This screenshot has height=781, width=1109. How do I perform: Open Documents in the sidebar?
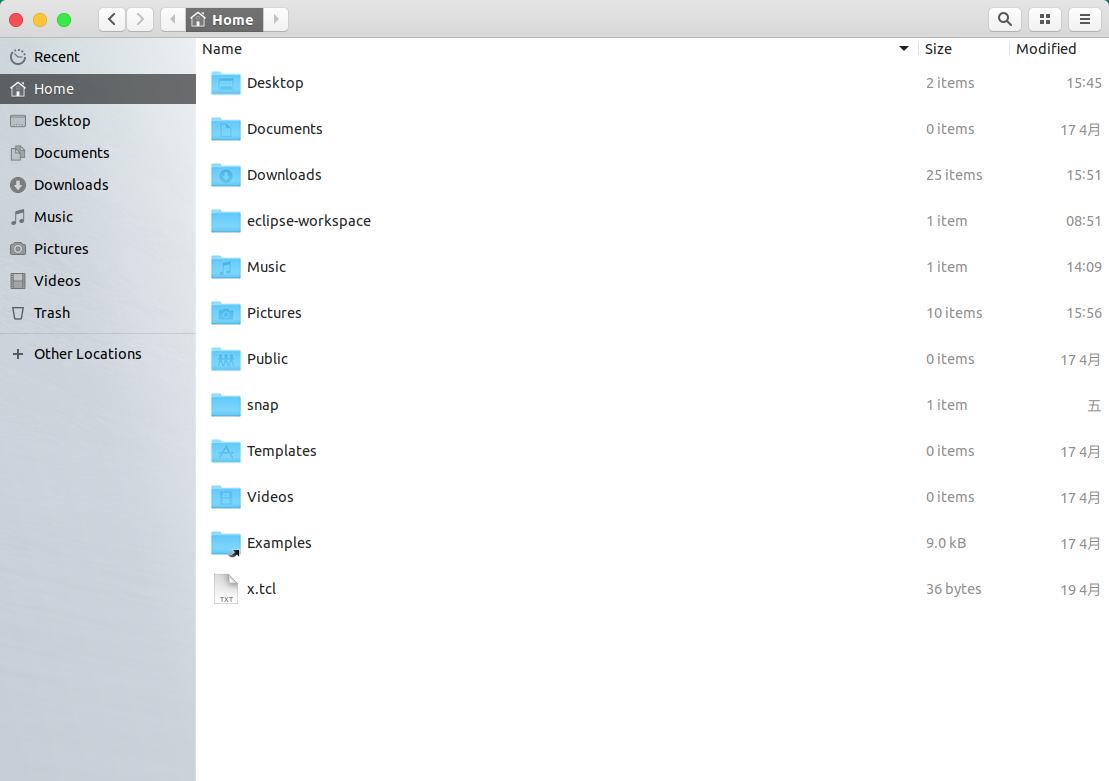(98, 153)
